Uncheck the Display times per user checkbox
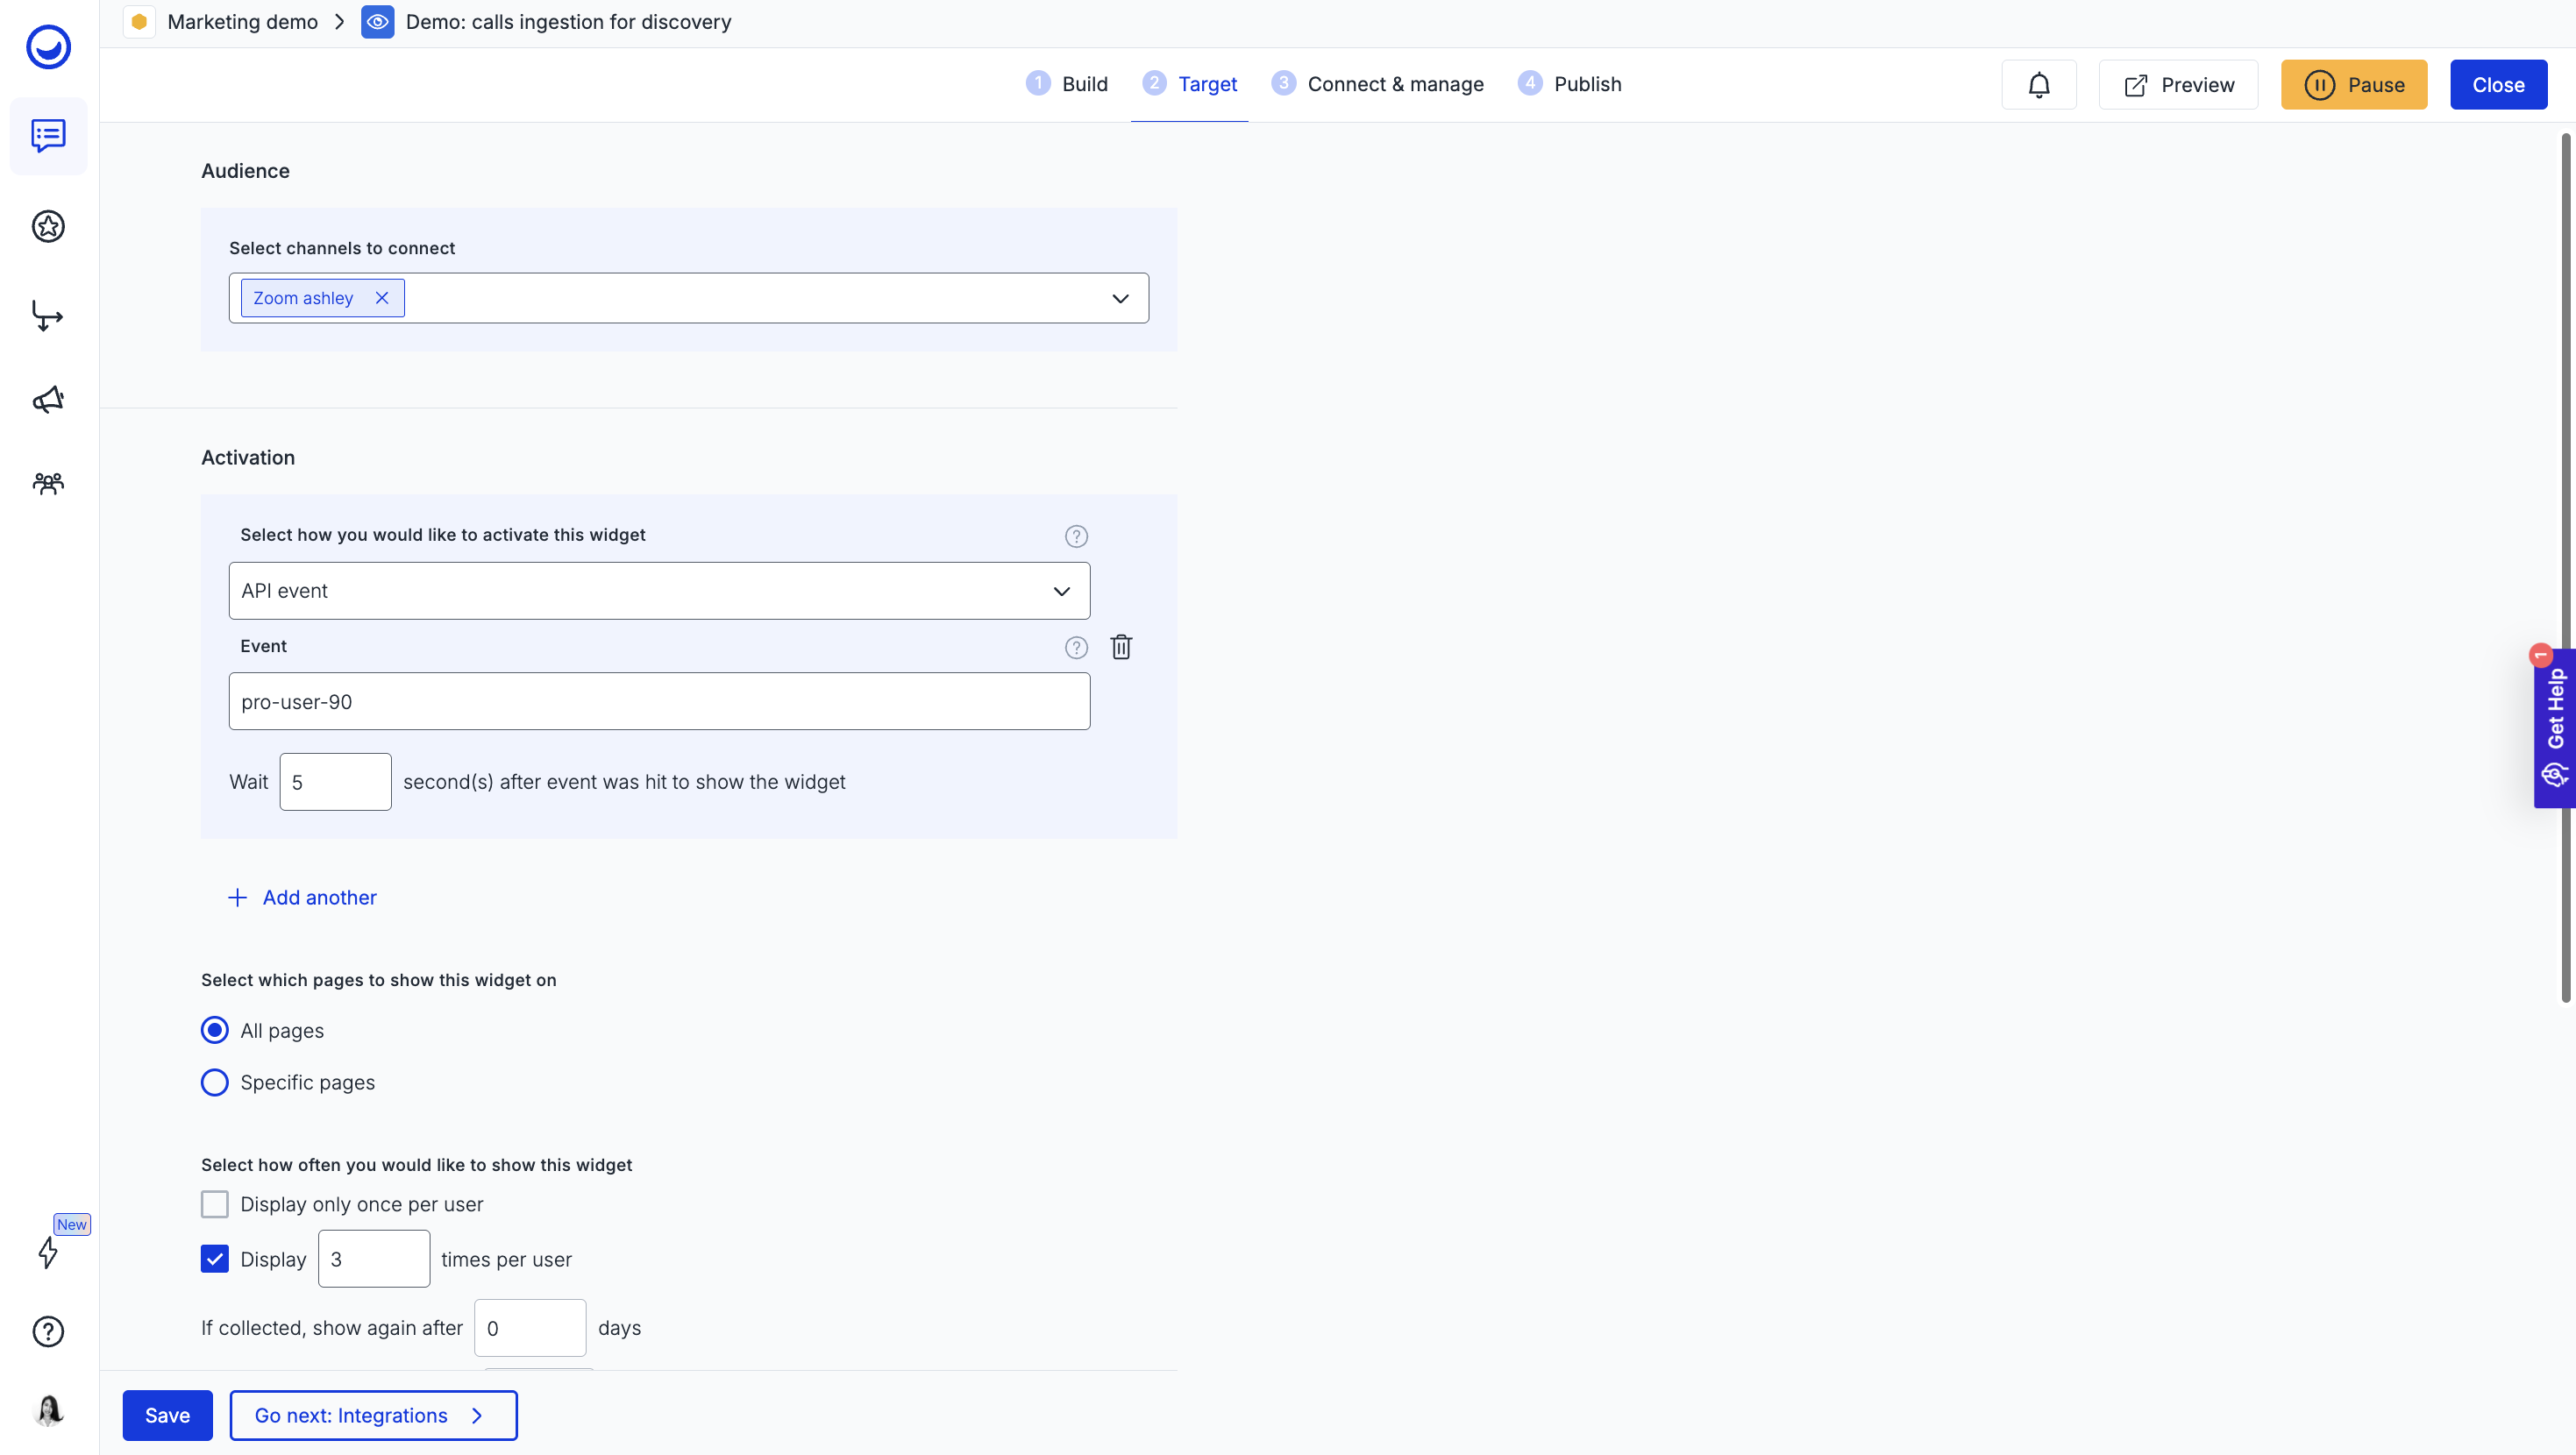Image resolution: width=2576 pixels, height=1455 pixels. [x=215, y=1259]
